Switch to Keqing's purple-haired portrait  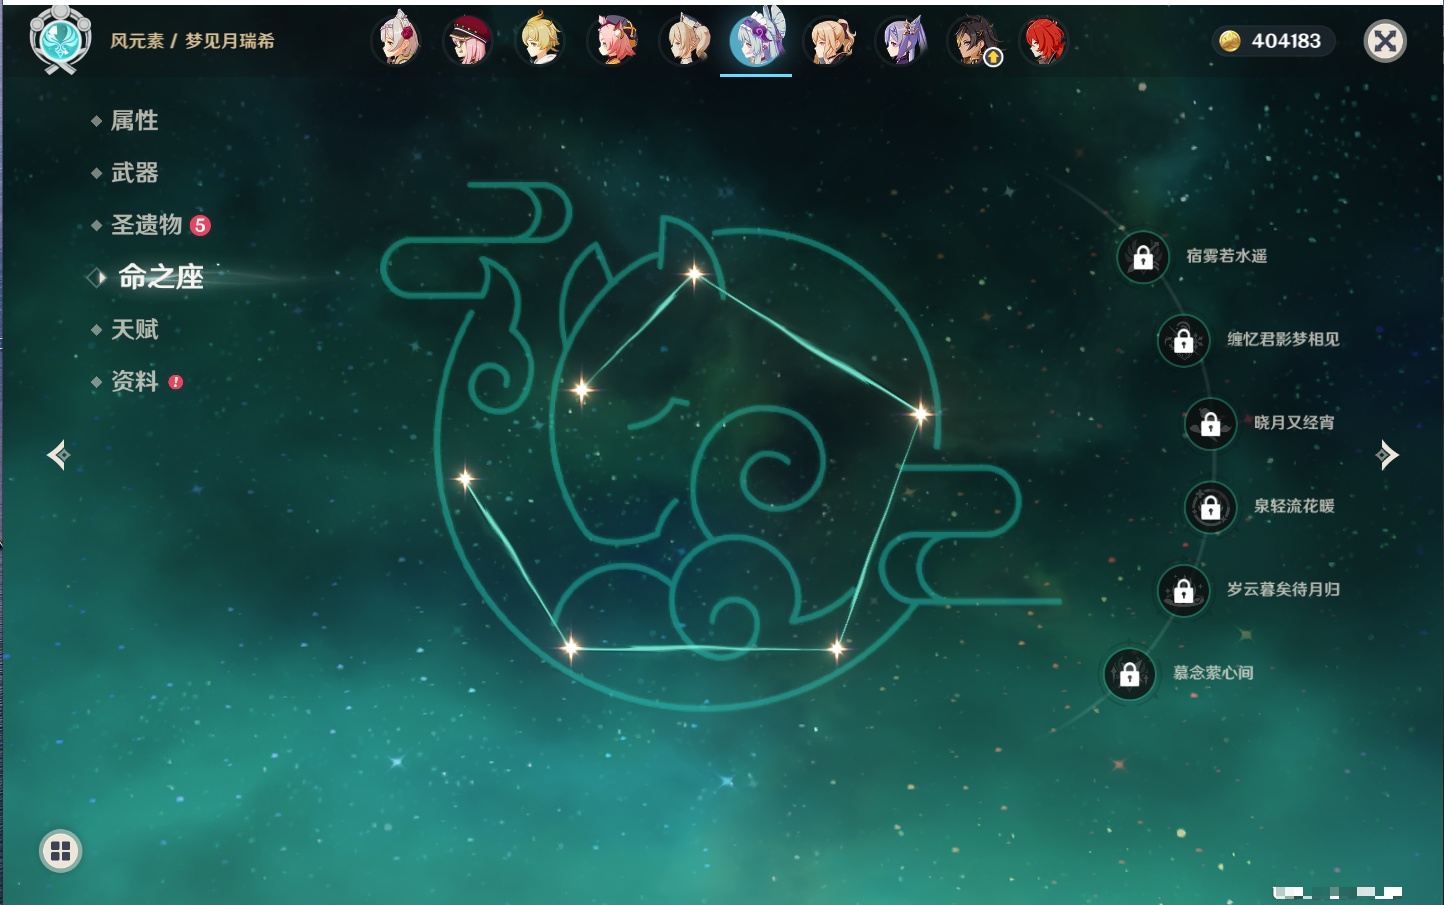(903, 41)
